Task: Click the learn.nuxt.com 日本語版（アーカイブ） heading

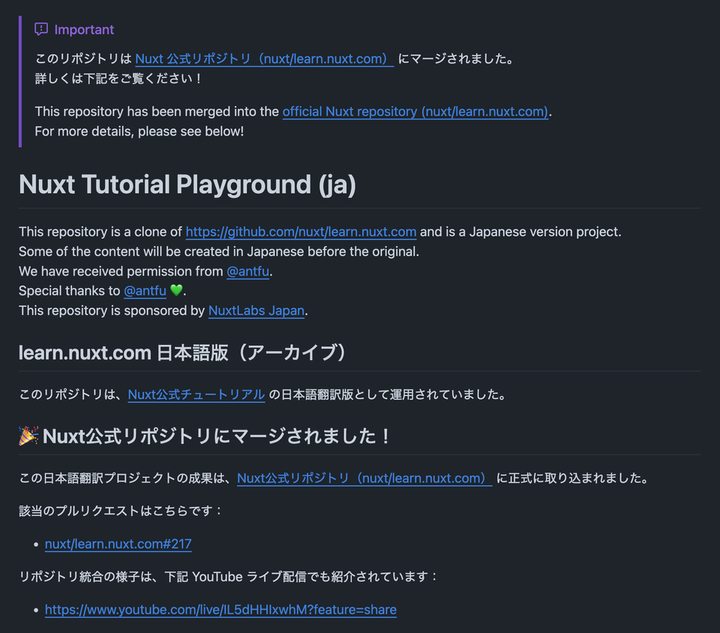Action: point(182,353)
